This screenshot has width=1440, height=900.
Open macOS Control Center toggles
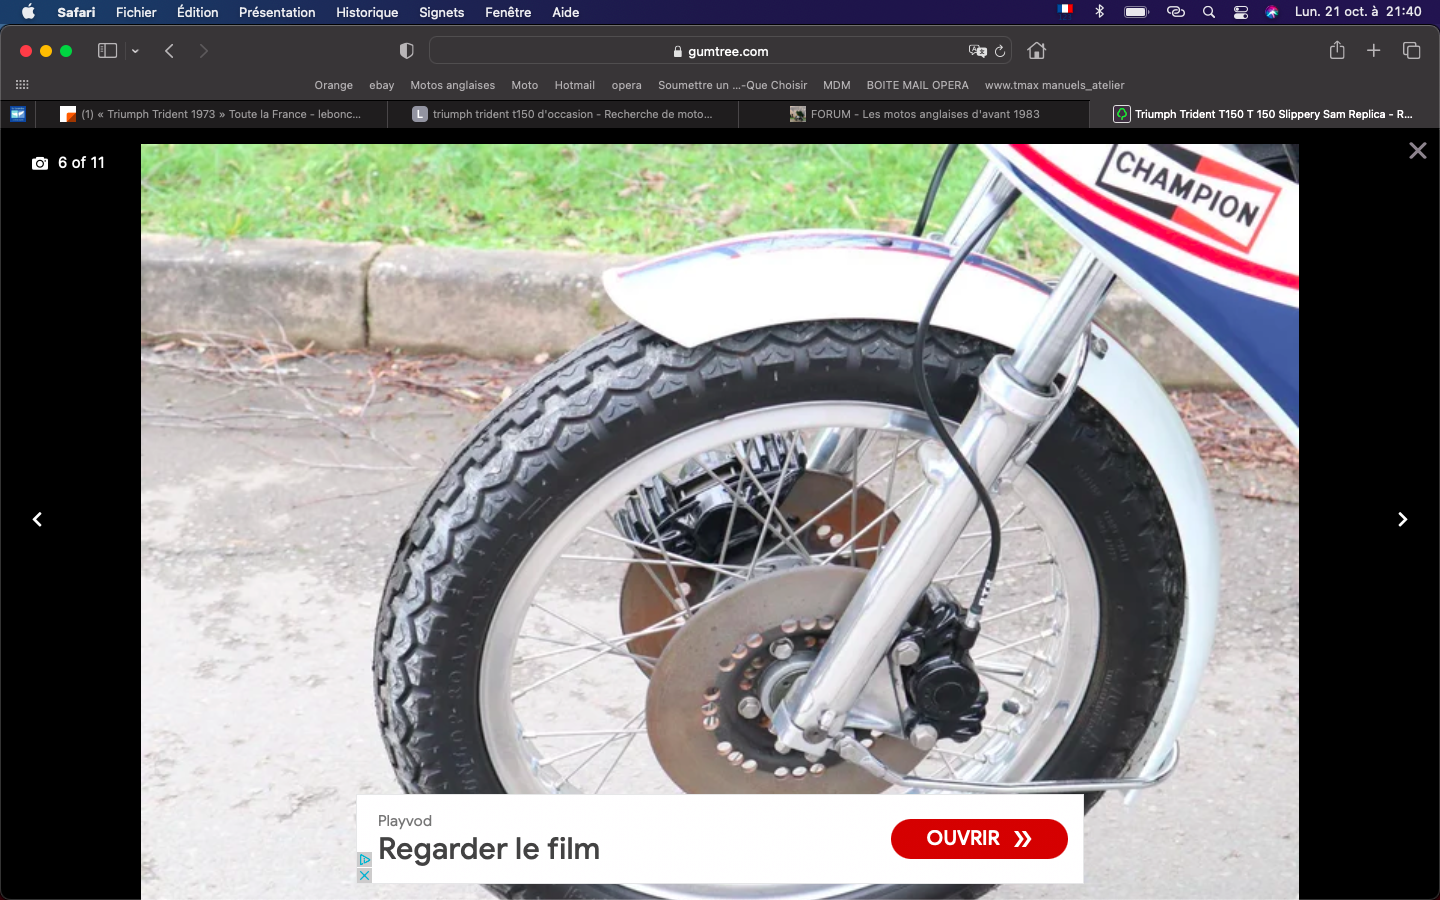(1241, 12)
